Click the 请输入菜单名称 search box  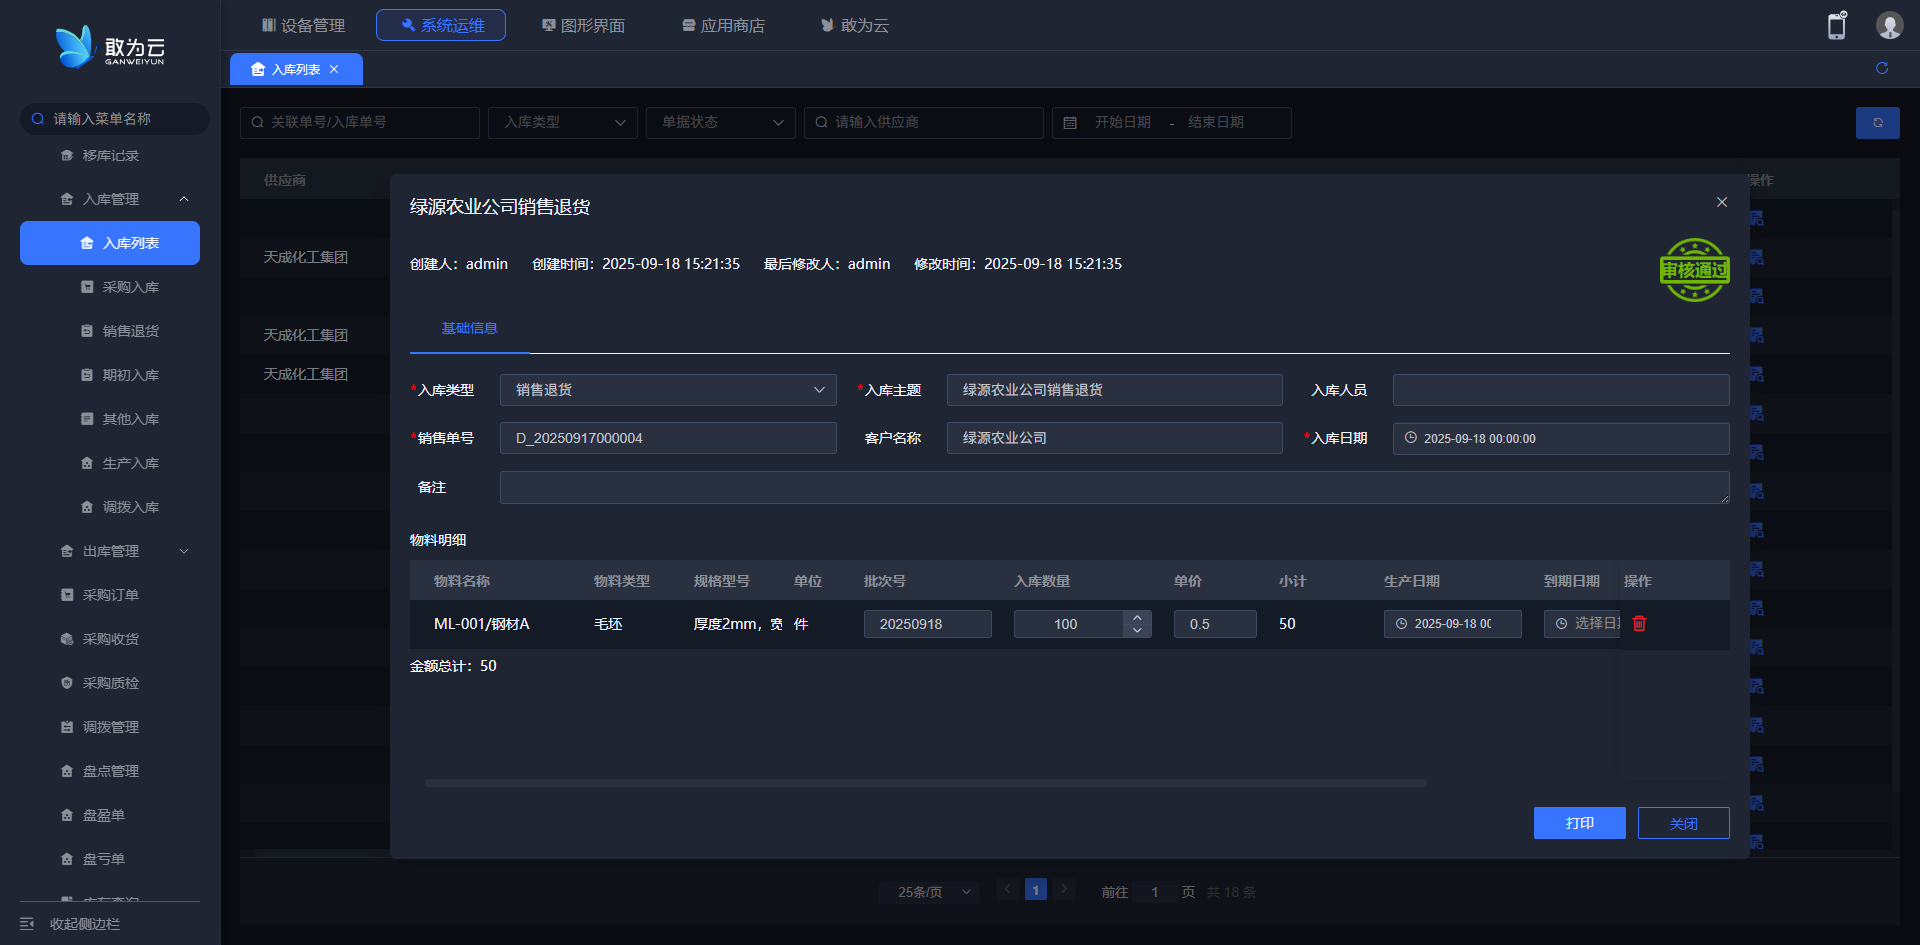point(115,119)
